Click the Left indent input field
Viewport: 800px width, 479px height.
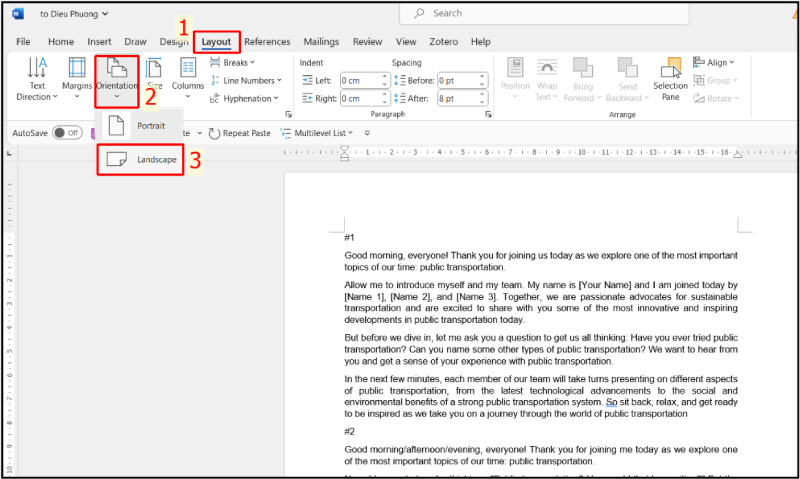point(363,80)
